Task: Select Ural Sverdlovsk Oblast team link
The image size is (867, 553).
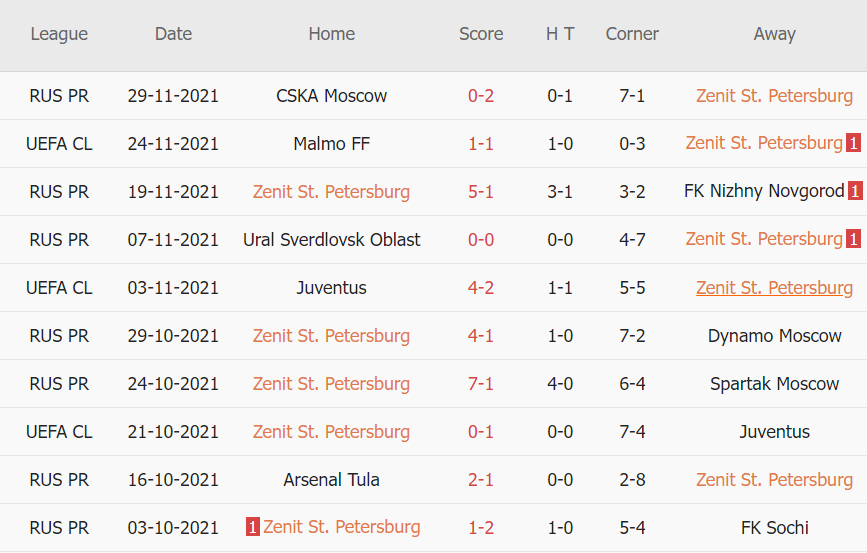Action: [x=332, y=240]
